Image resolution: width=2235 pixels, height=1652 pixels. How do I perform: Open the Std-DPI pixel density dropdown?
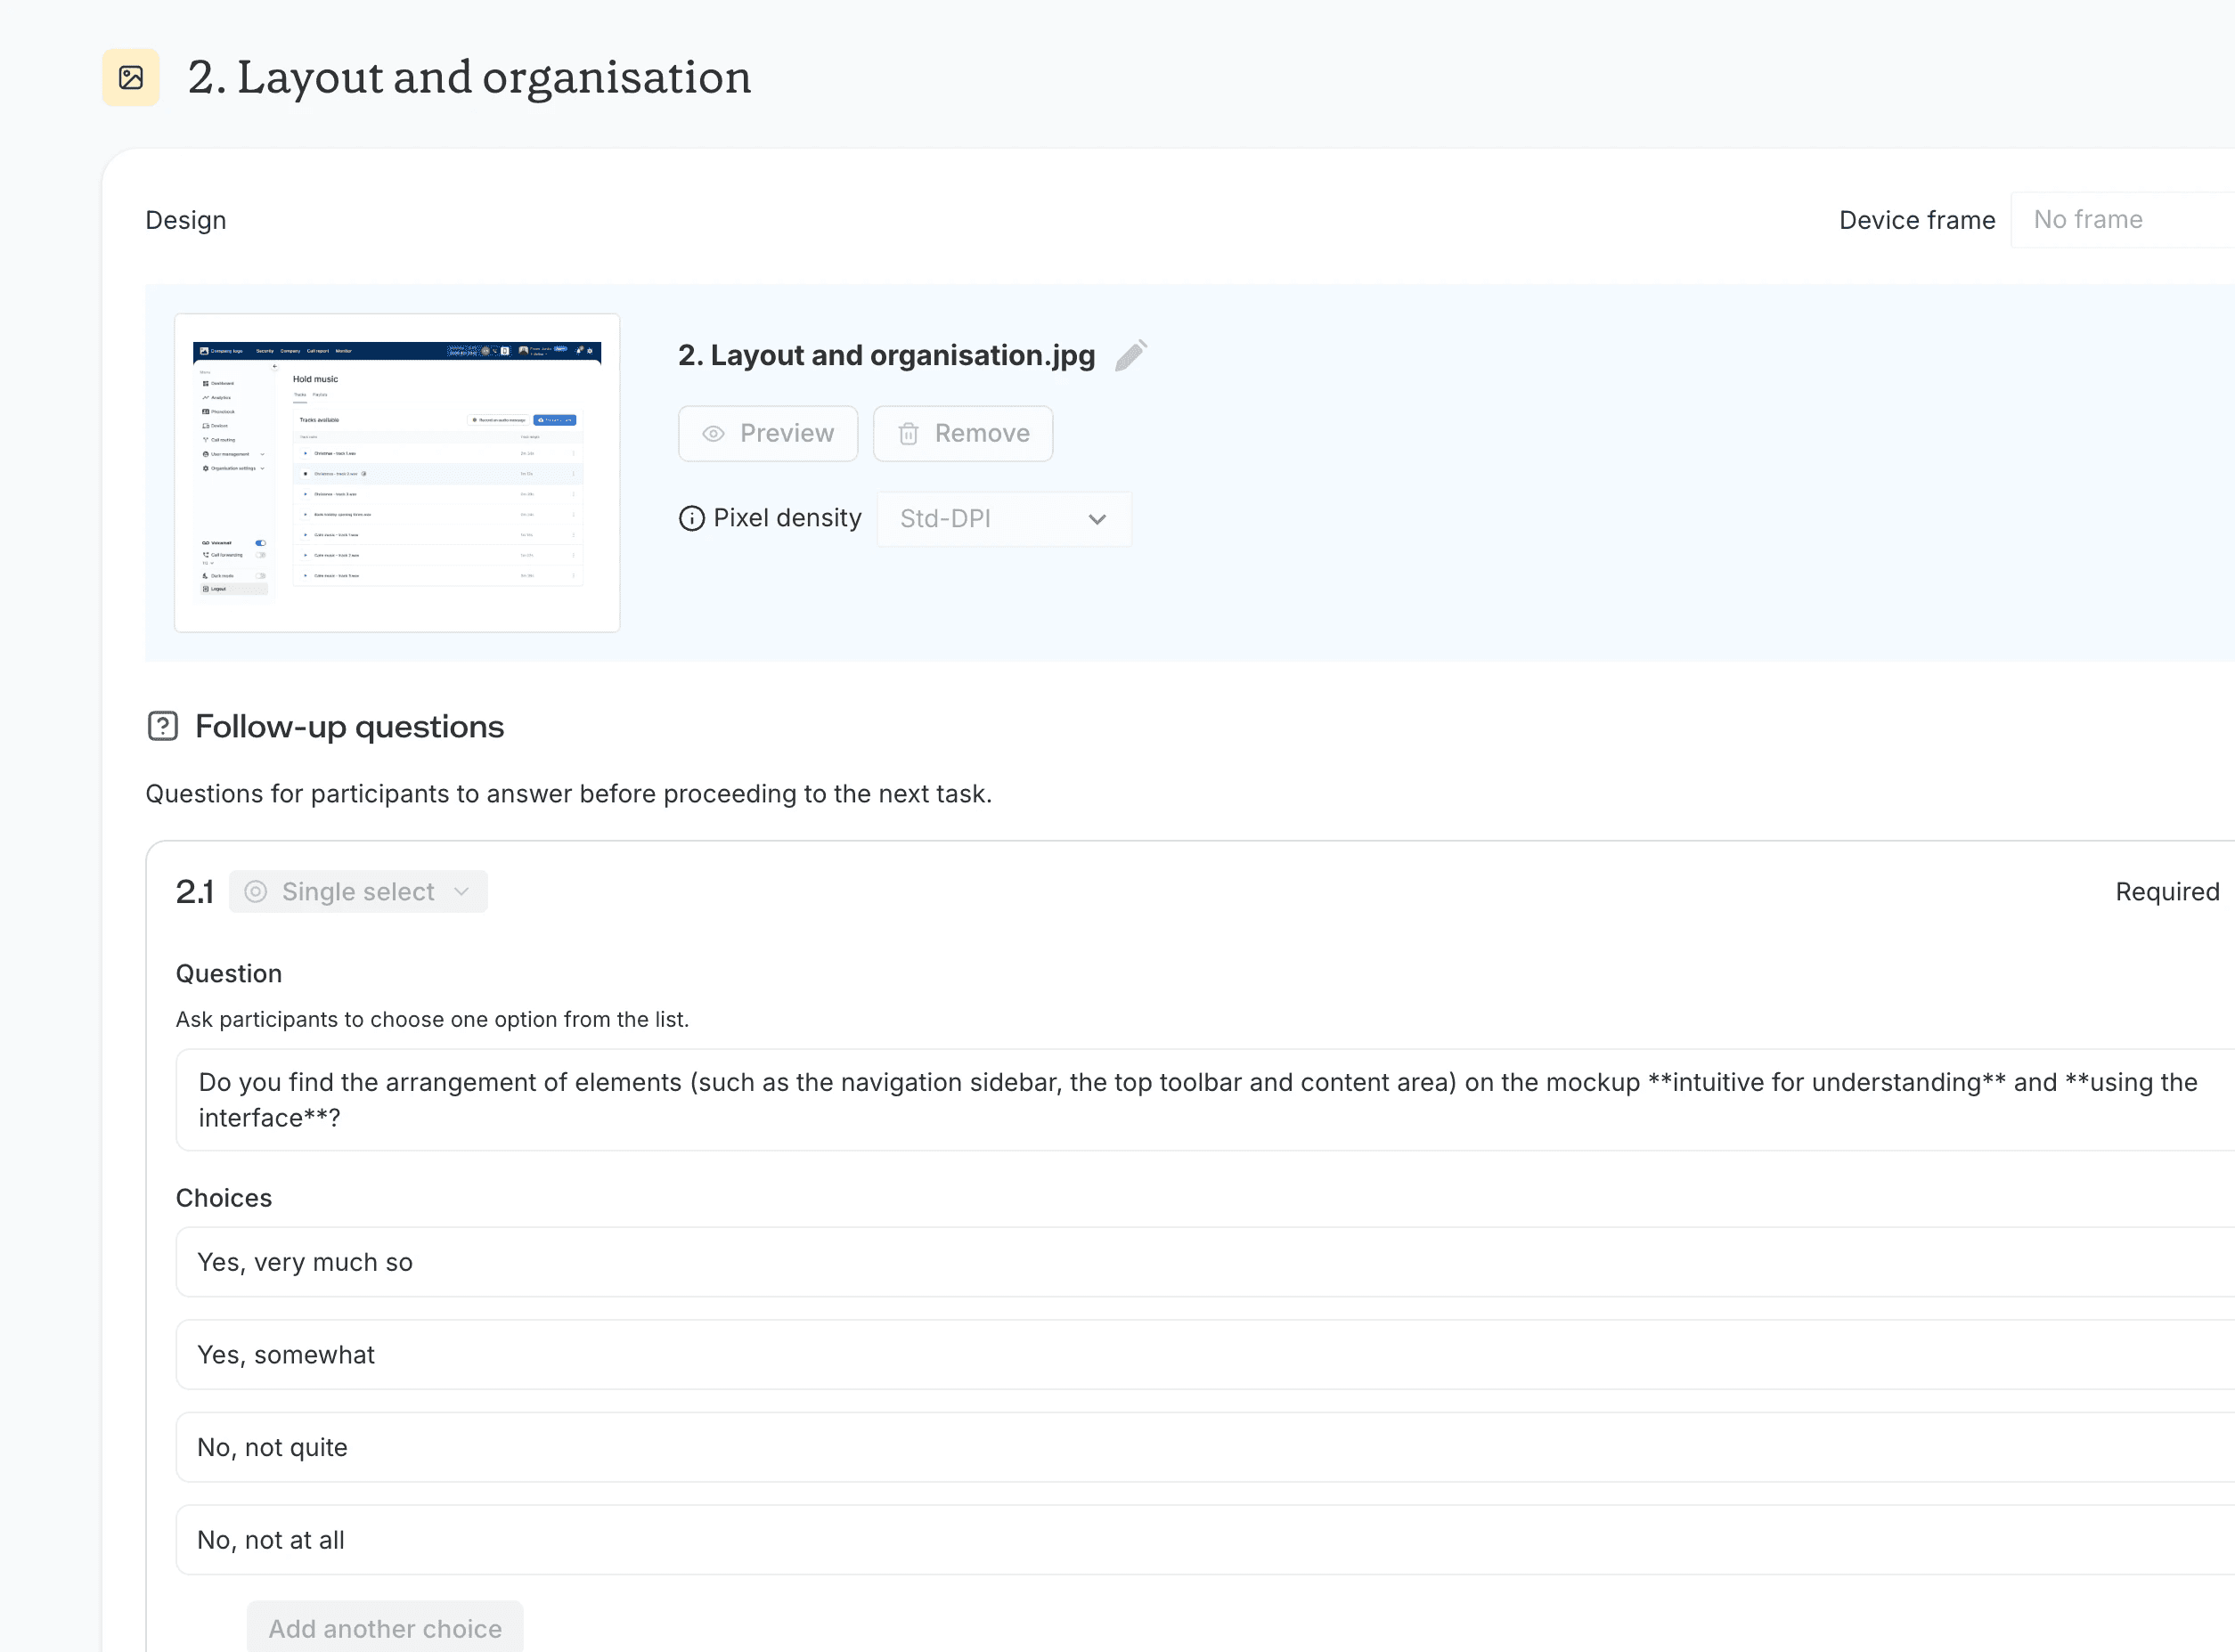click(x=1003, y=518)
